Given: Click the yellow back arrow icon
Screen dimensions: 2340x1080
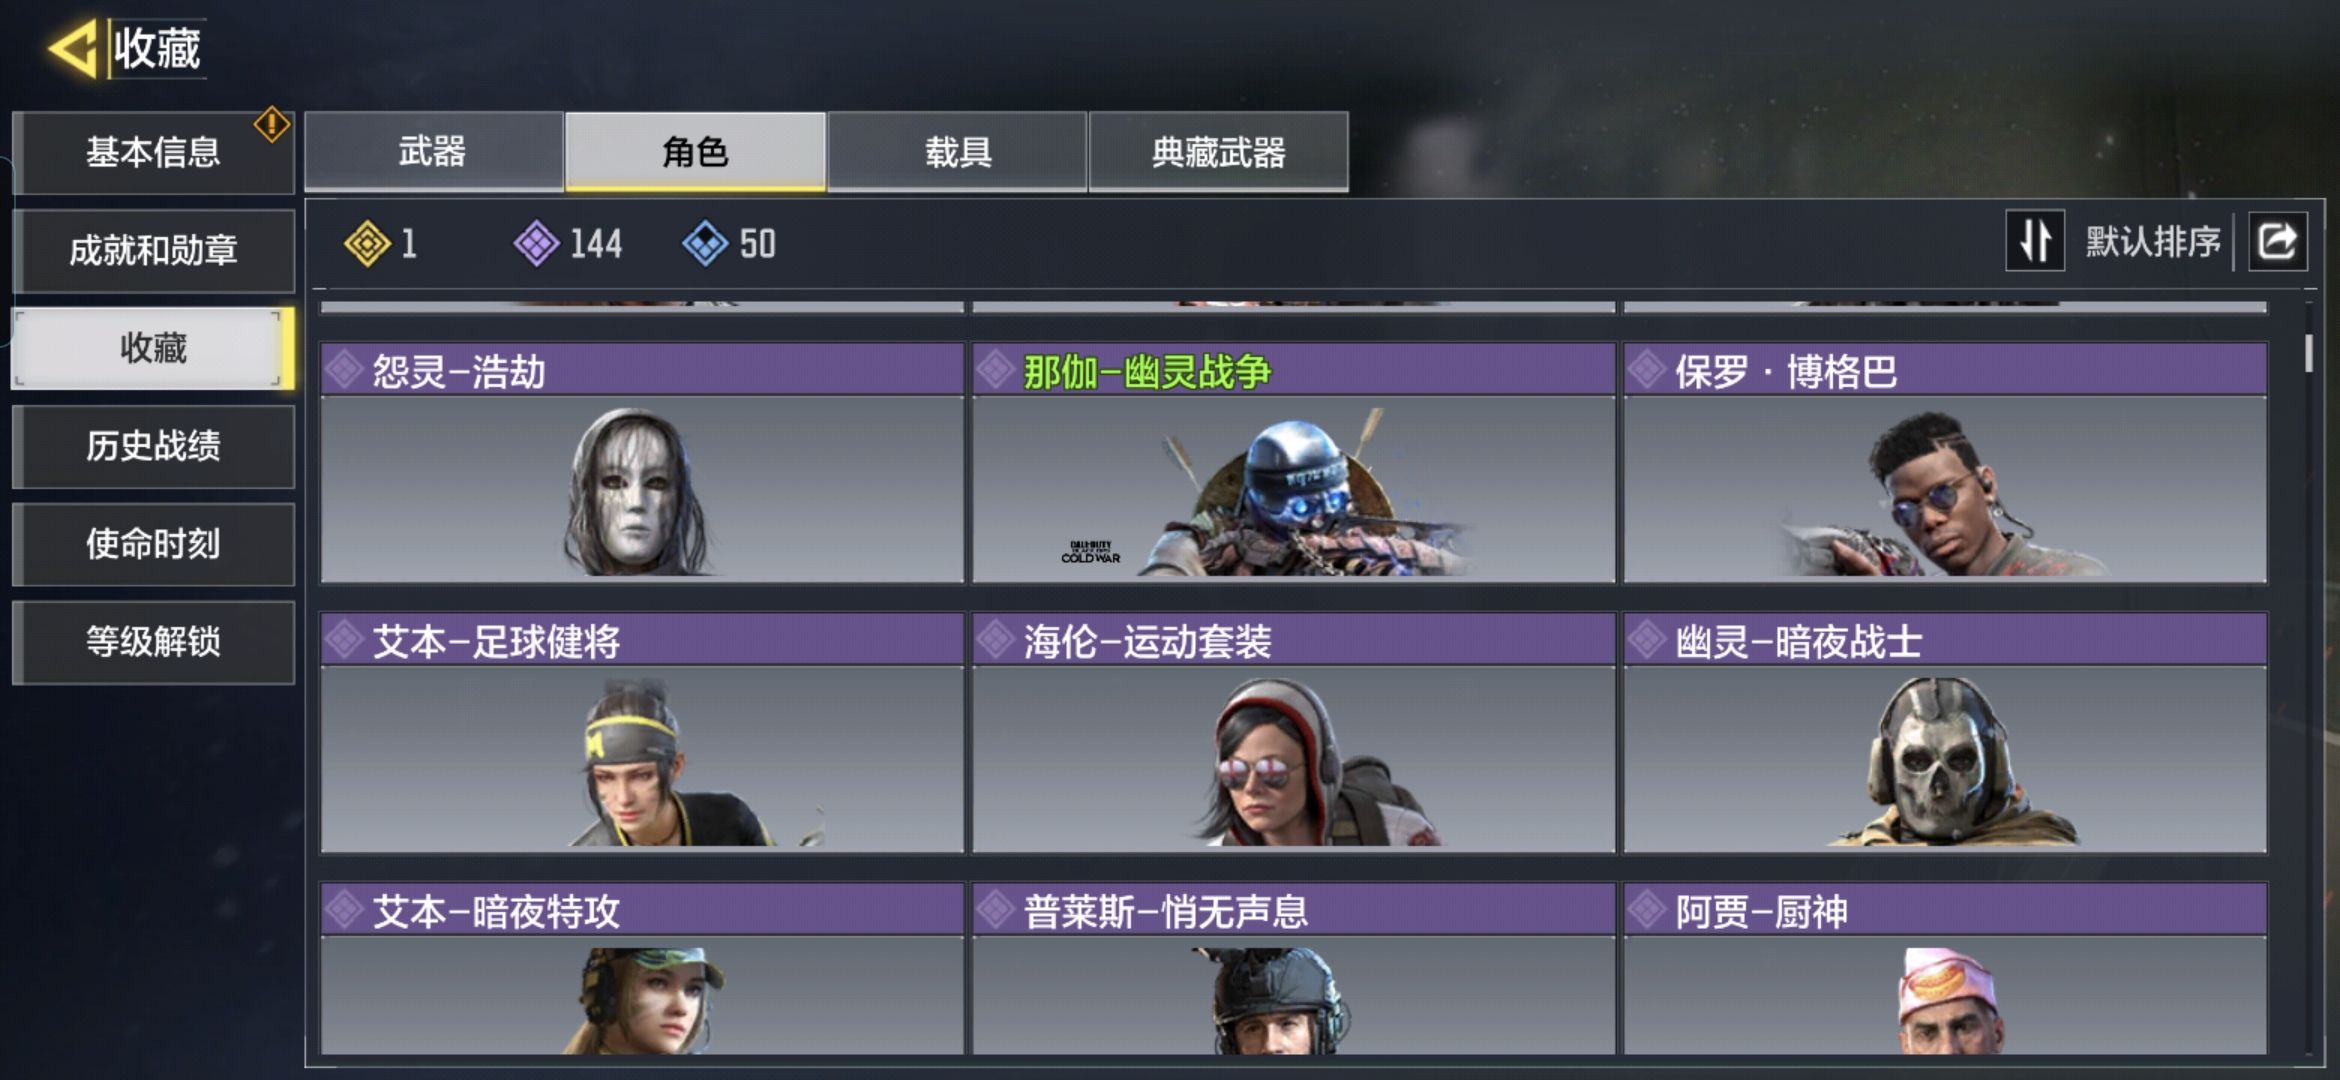Looking at the screenshot, I should pos(72,47).
